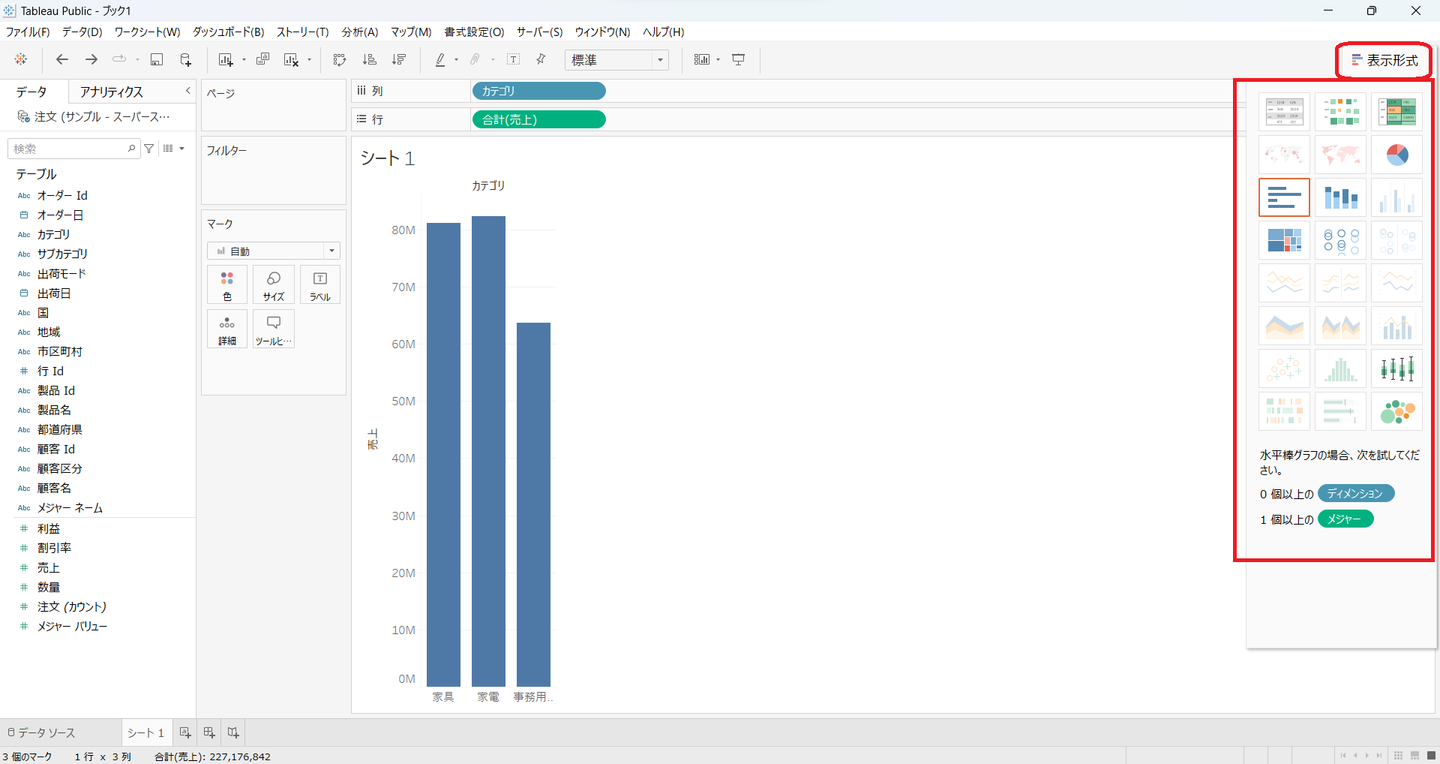Open the ワークシート(W) menu
The height and width of the screenshot is (764, 1440).
tap(147, 32)
